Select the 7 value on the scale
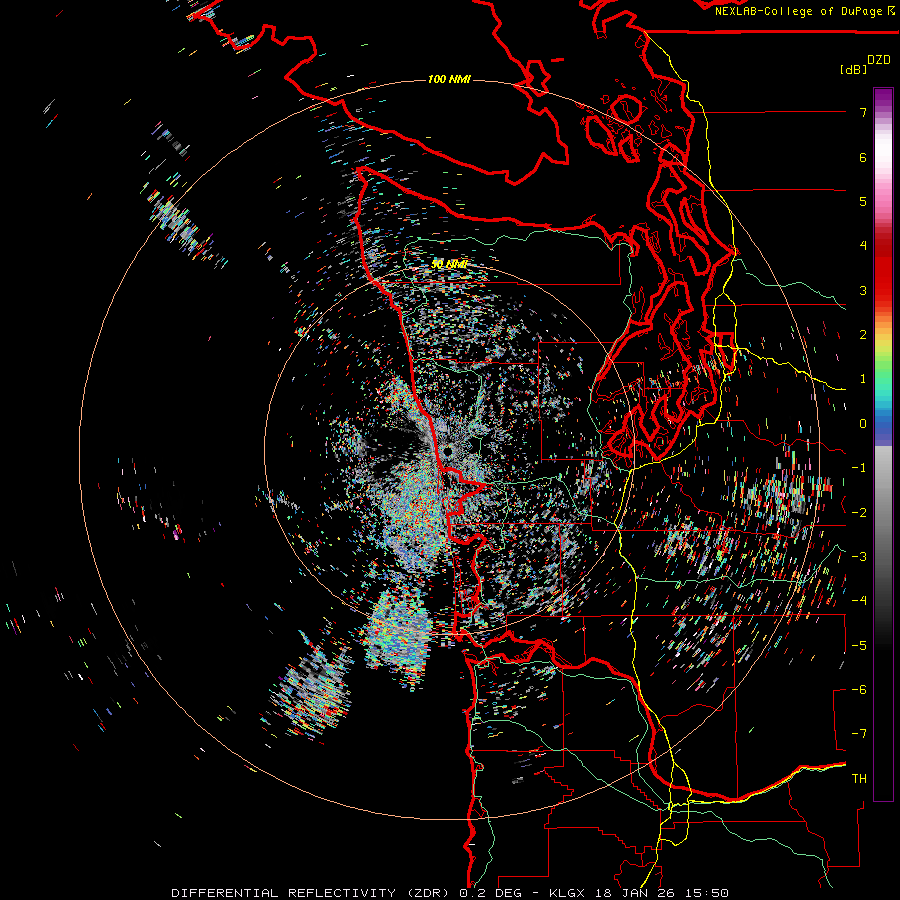Screen dimensions: 900x900 (863, 112)
